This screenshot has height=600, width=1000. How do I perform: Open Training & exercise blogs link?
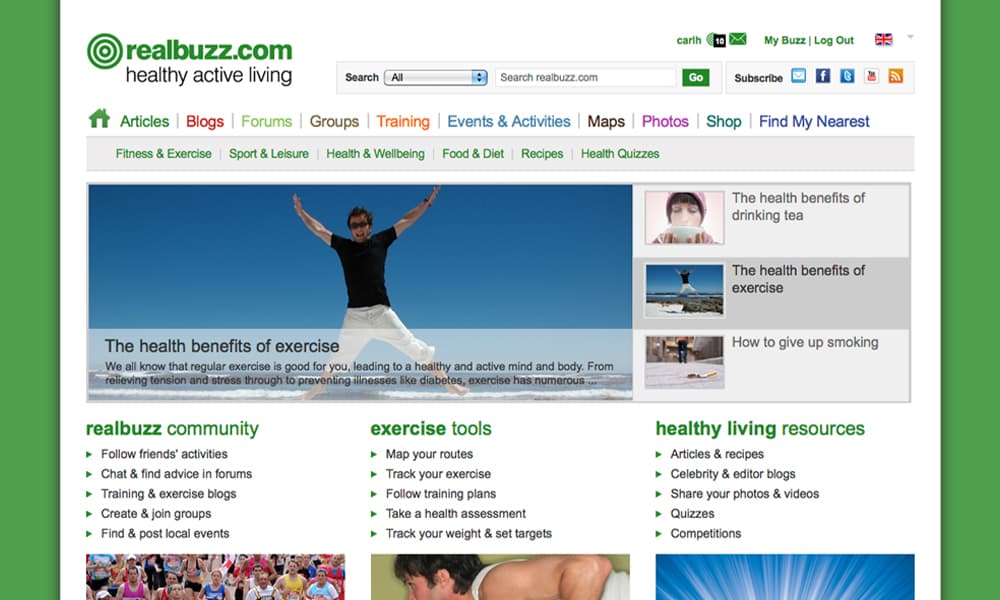tap(168, 494)
